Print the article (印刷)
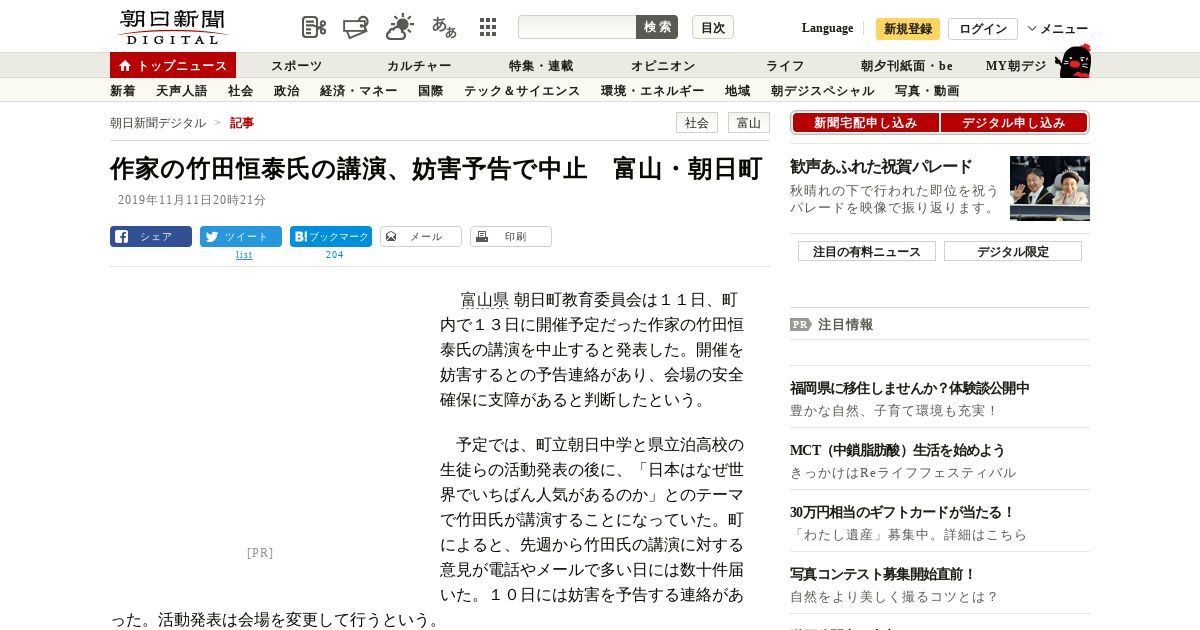The image size is (1200, 630). (x=511, y=237)
